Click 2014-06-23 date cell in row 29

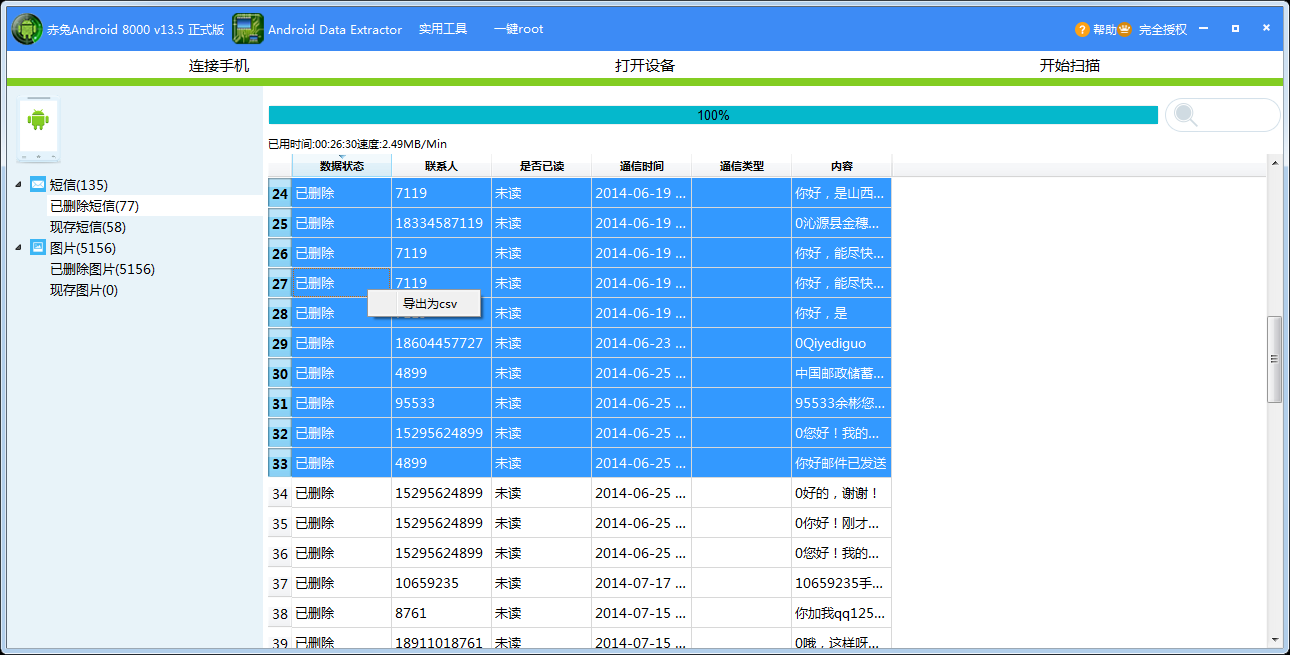(x=642, y=343)
